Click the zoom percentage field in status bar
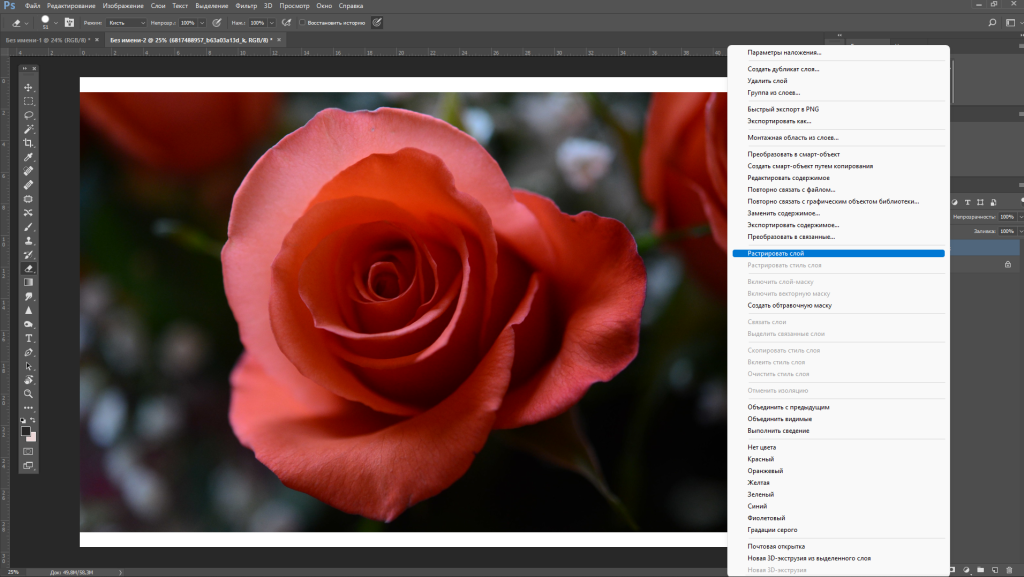Screen dimensions: 1024x577 [14, 572]
